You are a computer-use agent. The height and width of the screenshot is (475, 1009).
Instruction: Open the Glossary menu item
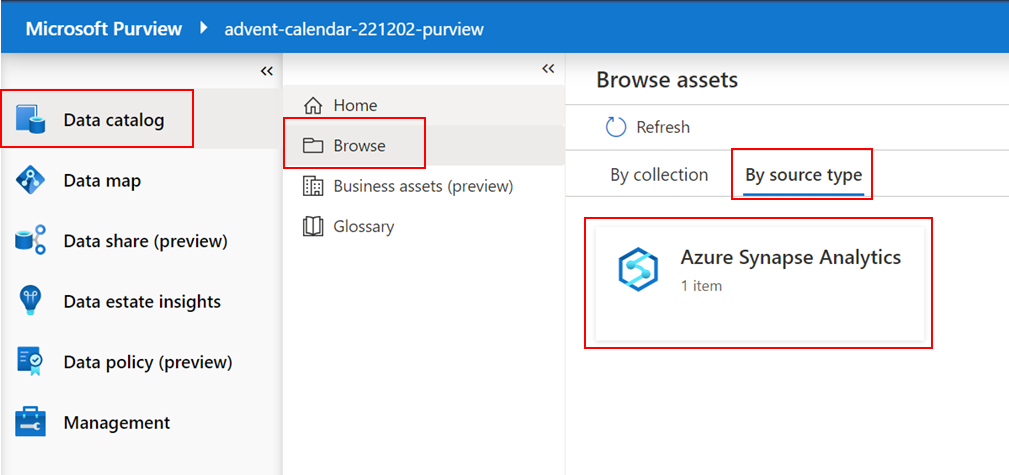[x=364, y=227]
